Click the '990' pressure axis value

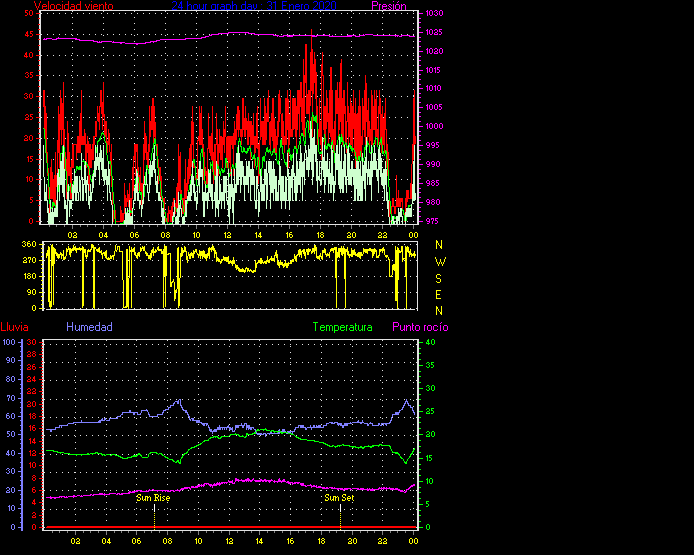point(432,164)
